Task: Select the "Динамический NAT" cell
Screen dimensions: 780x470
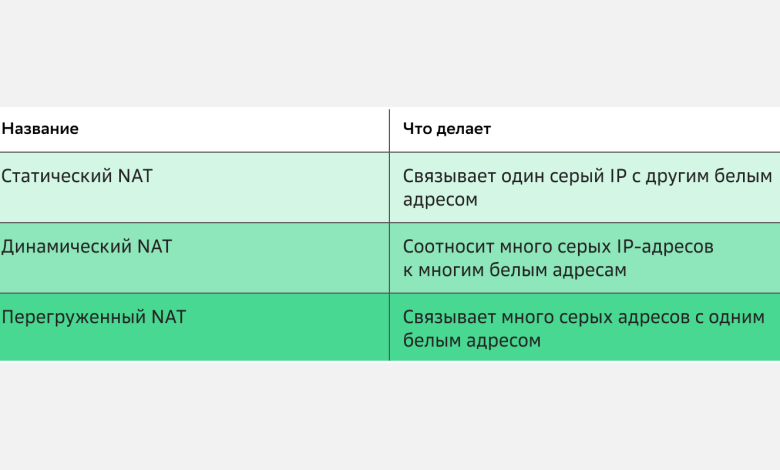Action: [87, 247]
